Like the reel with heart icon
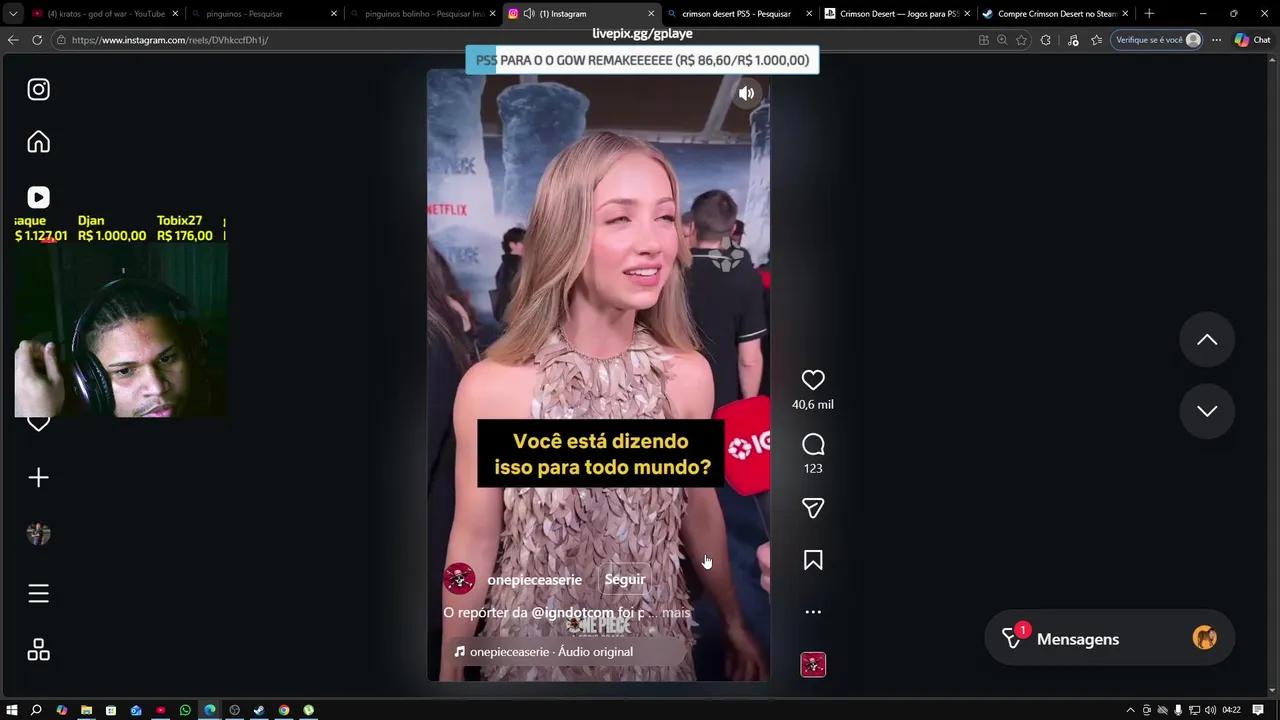1280x720 pixels. [x=813, y=380]
